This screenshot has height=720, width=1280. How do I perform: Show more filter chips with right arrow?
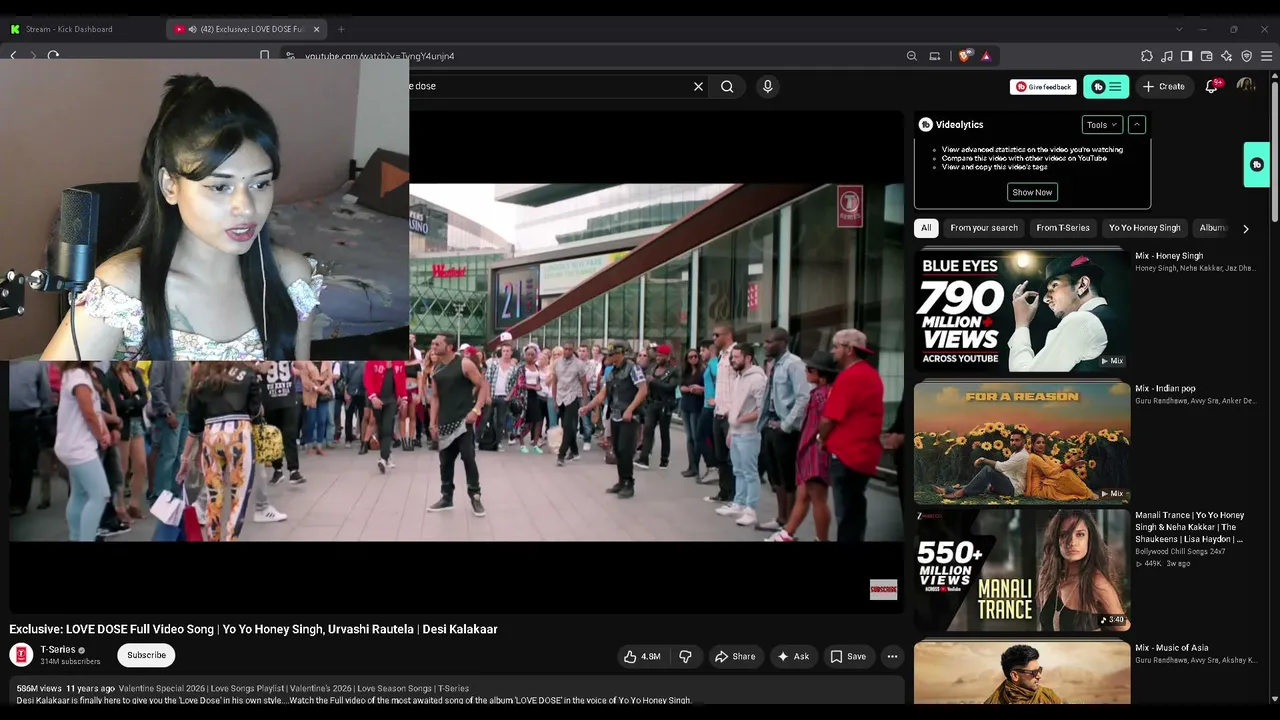tap(1245, 229)
